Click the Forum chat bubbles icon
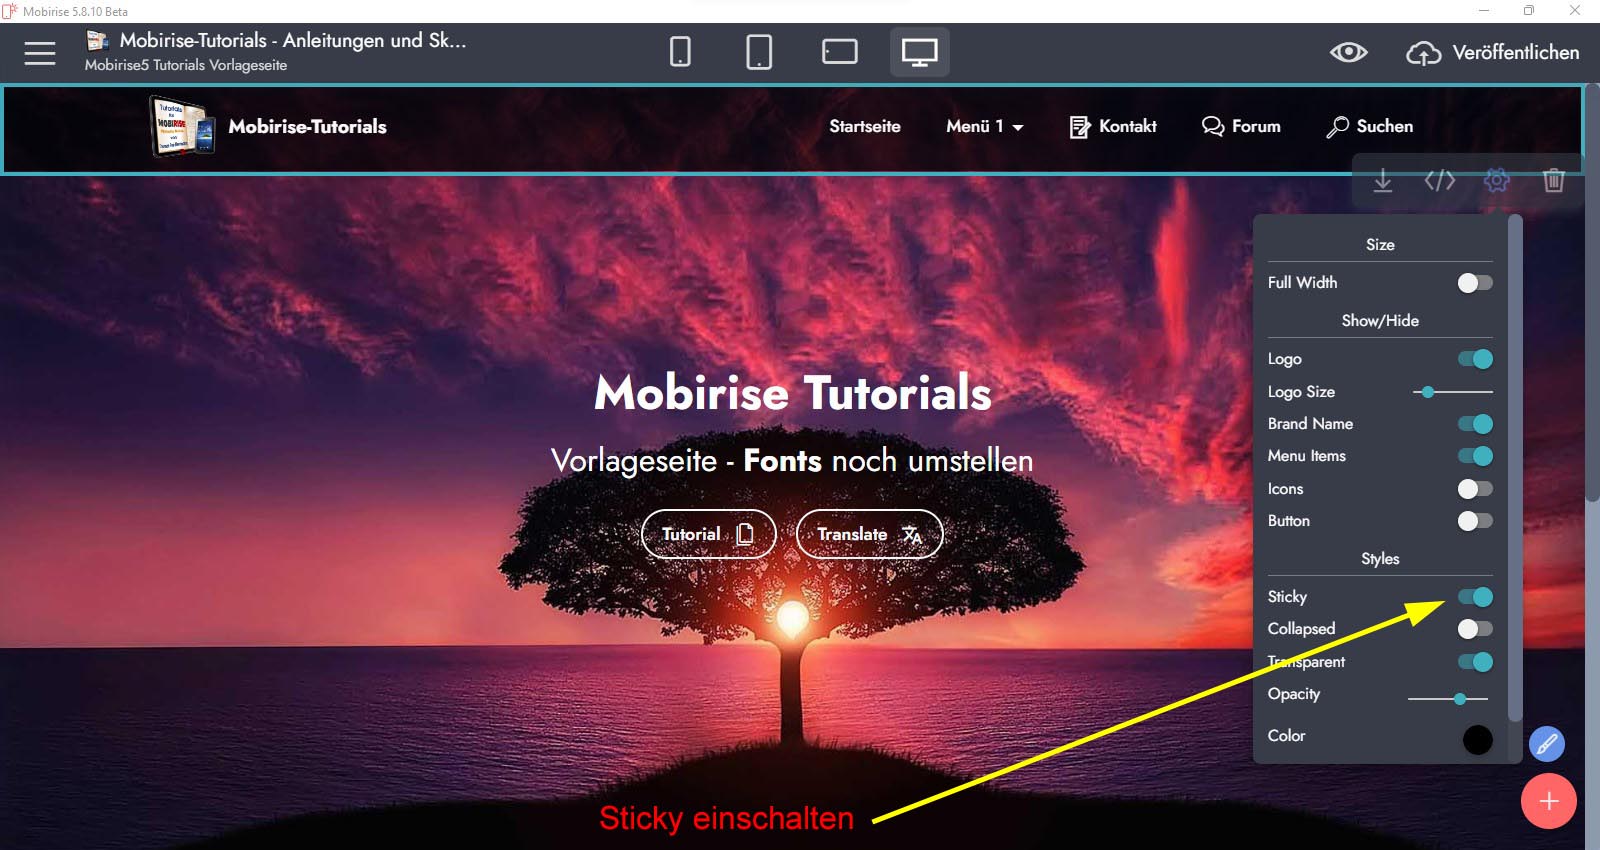Viewport: 1600px width, 850px height. coord(1212,126)
